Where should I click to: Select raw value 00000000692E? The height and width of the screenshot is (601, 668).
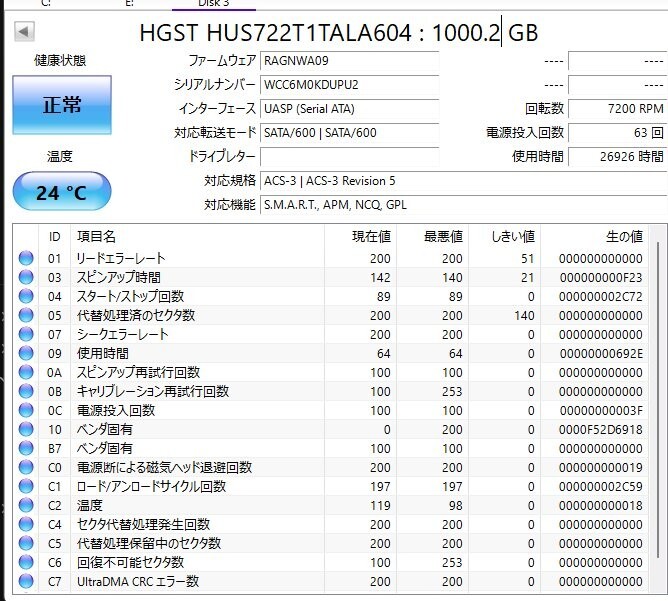coord(601,353)
